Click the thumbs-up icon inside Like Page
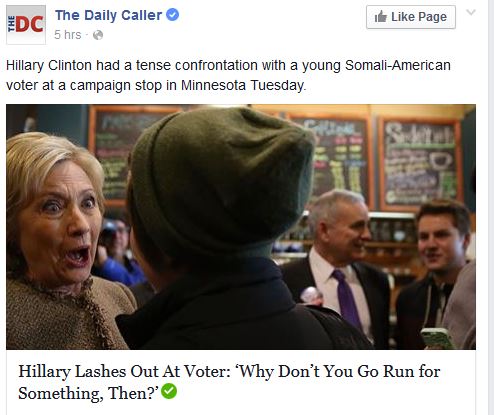This screenshot has width=494, height=415. point(381,17)
